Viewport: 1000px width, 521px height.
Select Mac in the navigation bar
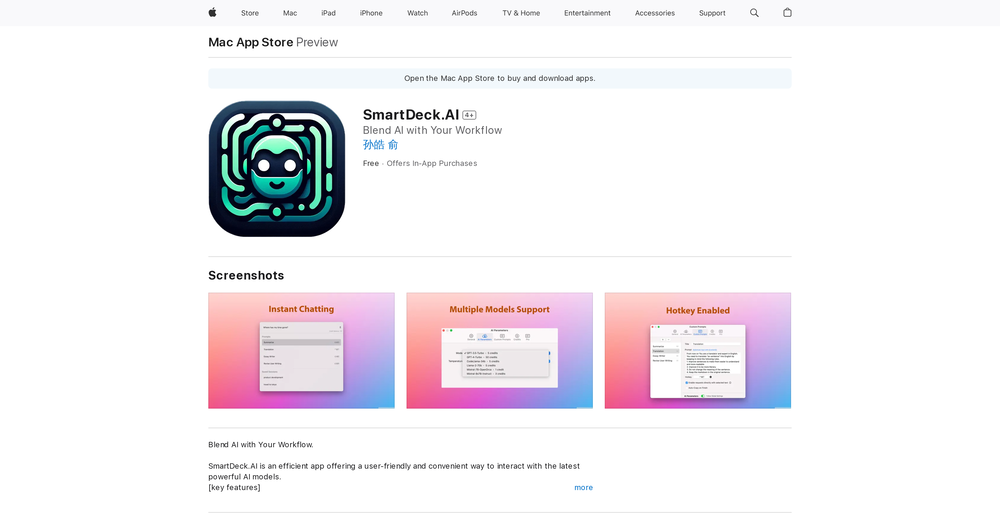[290, 13]
